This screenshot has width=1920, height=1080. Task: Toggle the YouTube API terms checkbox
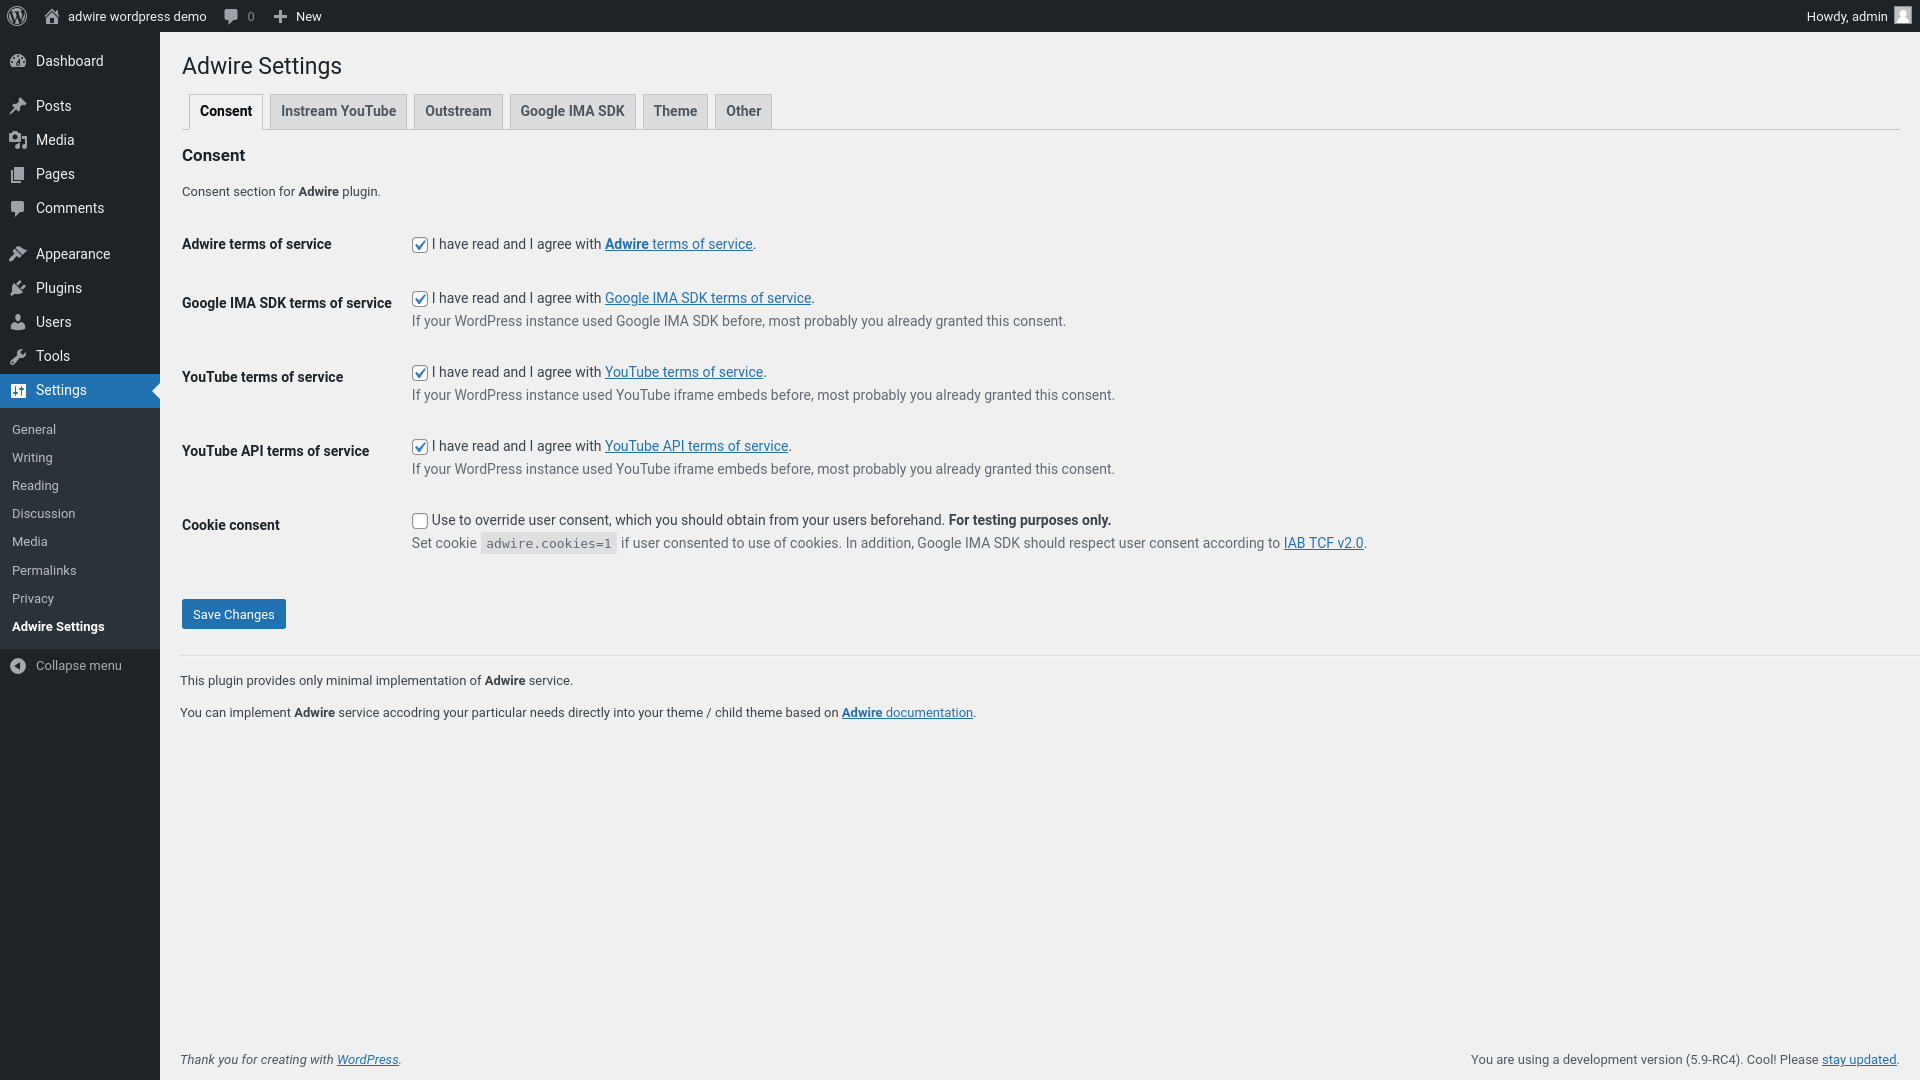pyautogui.click(x=421, y=446)
